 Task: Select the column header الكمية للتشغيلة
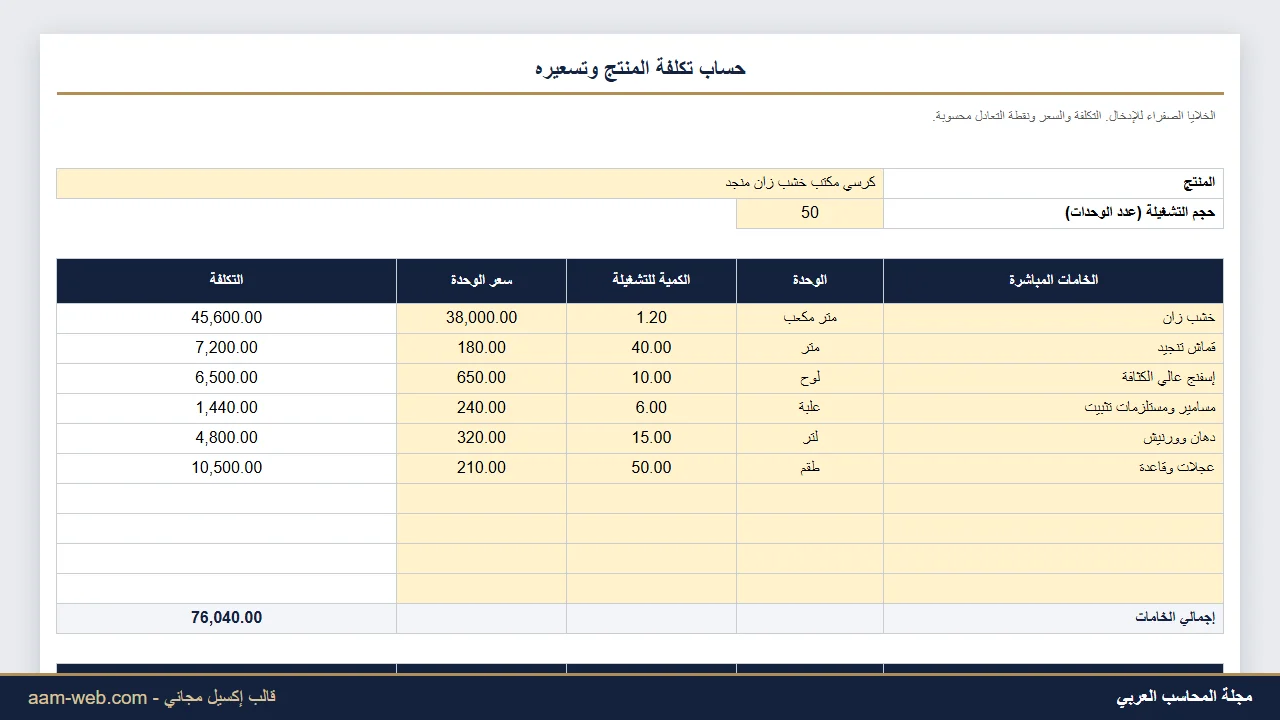pyautogui.click(x=652, y=281)
